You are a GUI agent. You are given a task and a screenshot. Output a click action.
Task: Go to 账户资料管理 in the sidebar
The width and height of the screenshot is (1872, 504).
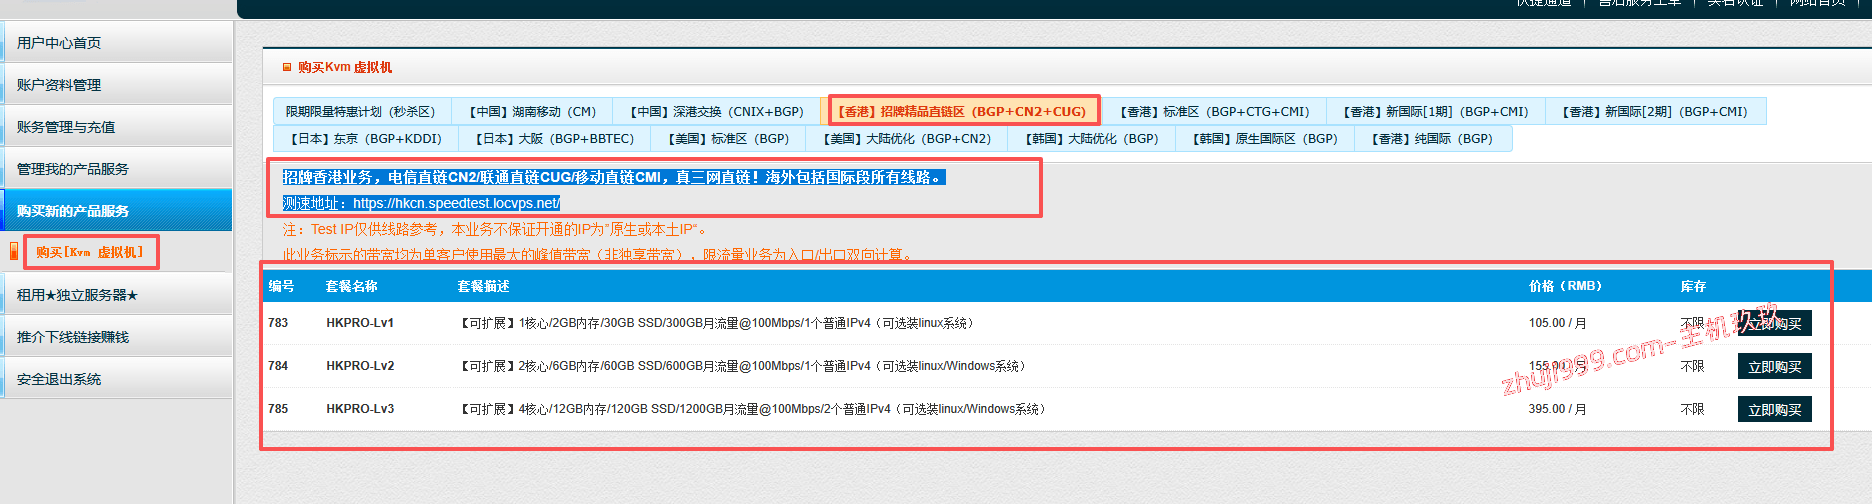[59, 85]
